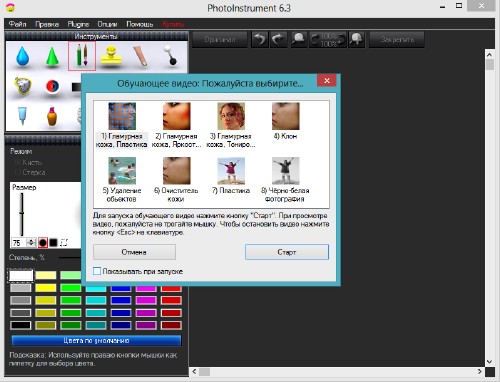This screenshot has width=500, height=382.
Task: Open the Файл menu
Action: 17,24
